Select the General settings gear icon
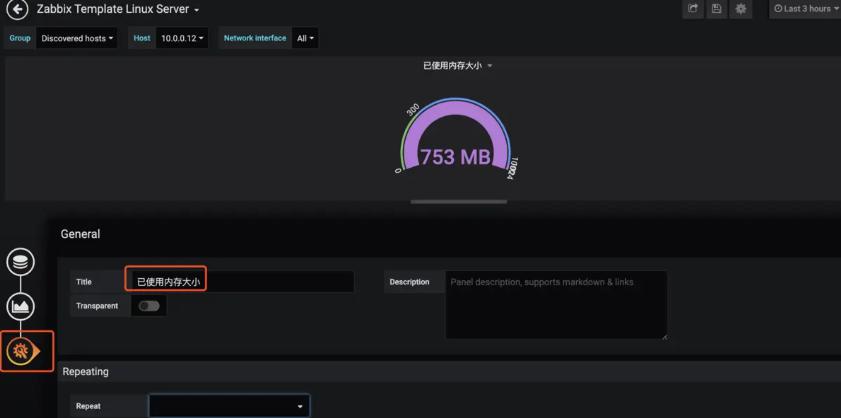Screen dimensions: 841x418 (x=21, y=351)
